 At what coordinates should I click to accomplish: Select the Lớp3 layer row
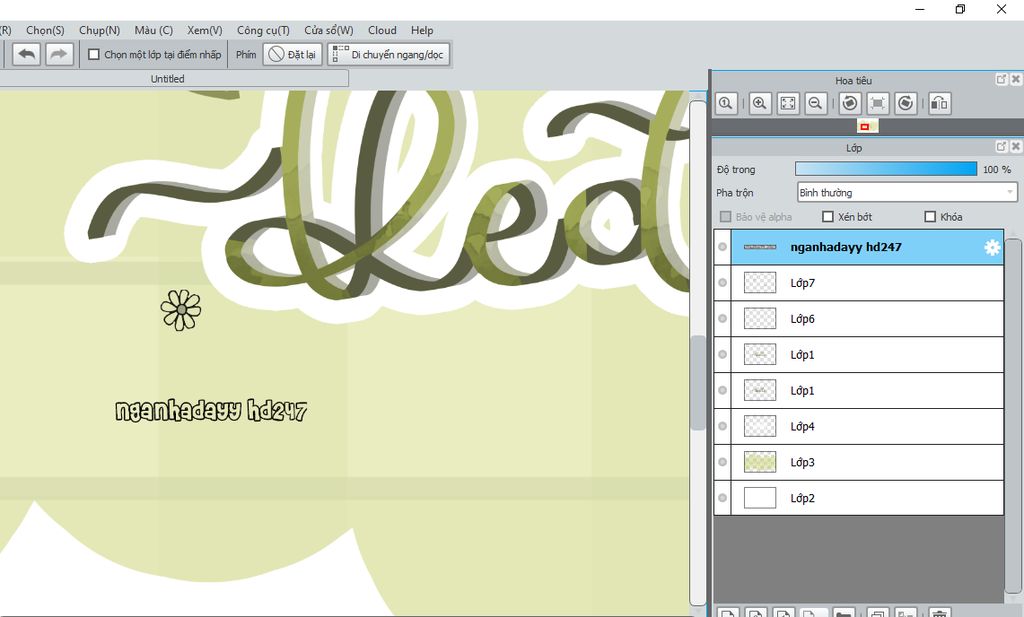[867, 462]
